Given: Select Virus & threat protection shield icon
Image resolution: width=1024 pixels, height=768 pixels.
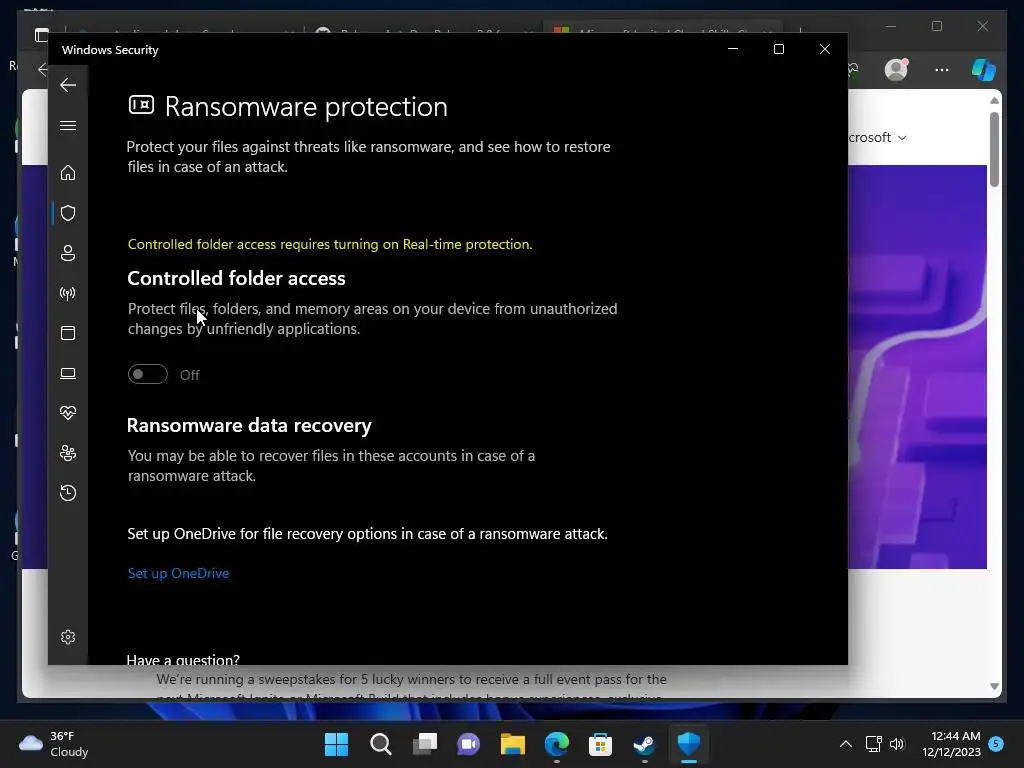Looking at the screenshot, I should click(68, 213).
